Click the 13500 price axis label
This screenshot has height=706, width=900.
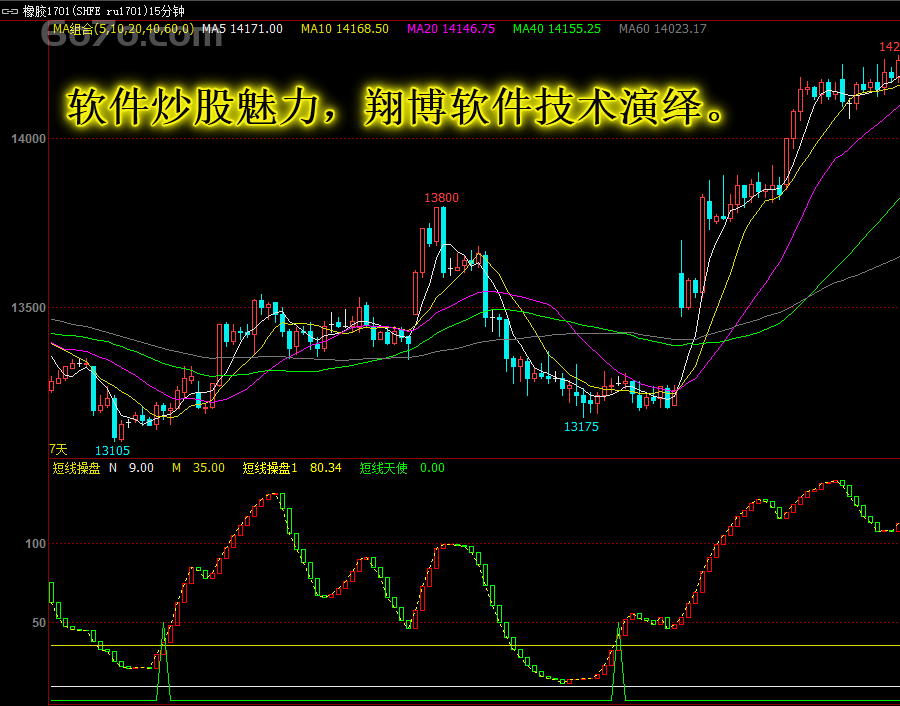pos(28,308)
